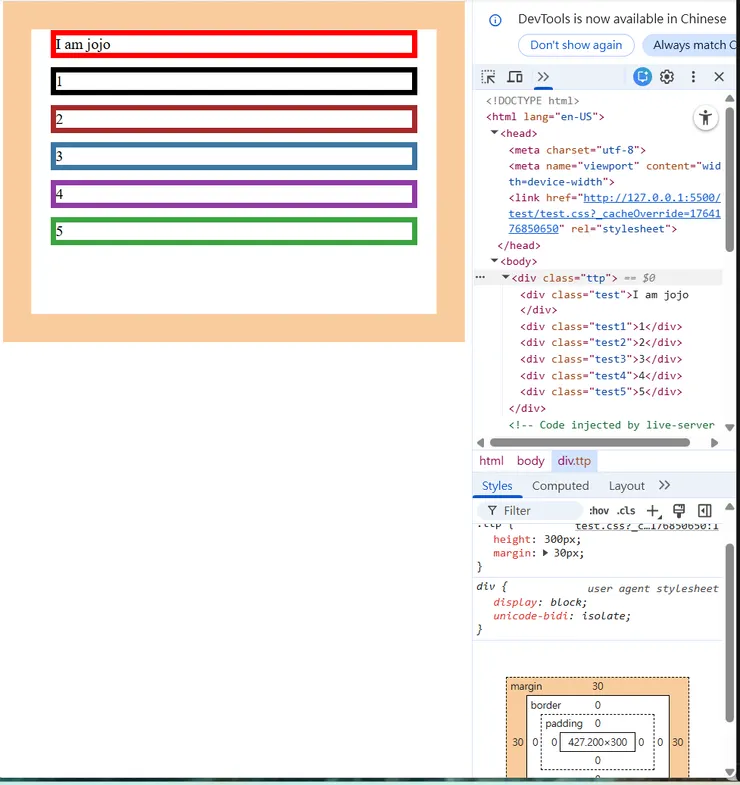Click the Don't show again button
This screenshot has height=785, width=740.
tap(576, 45)
